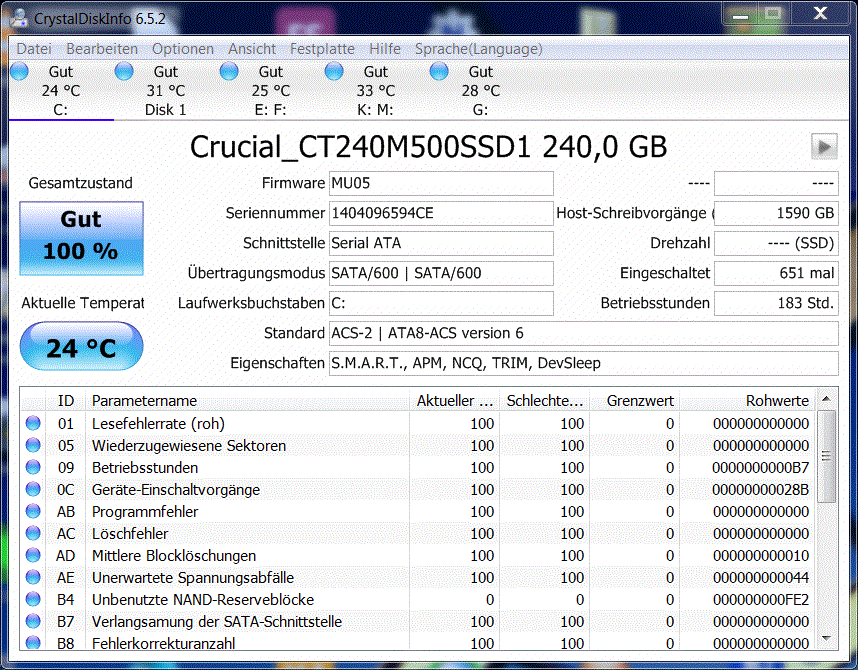Open the Hilfe menu

pyautogui.click(x=385, y=49)
